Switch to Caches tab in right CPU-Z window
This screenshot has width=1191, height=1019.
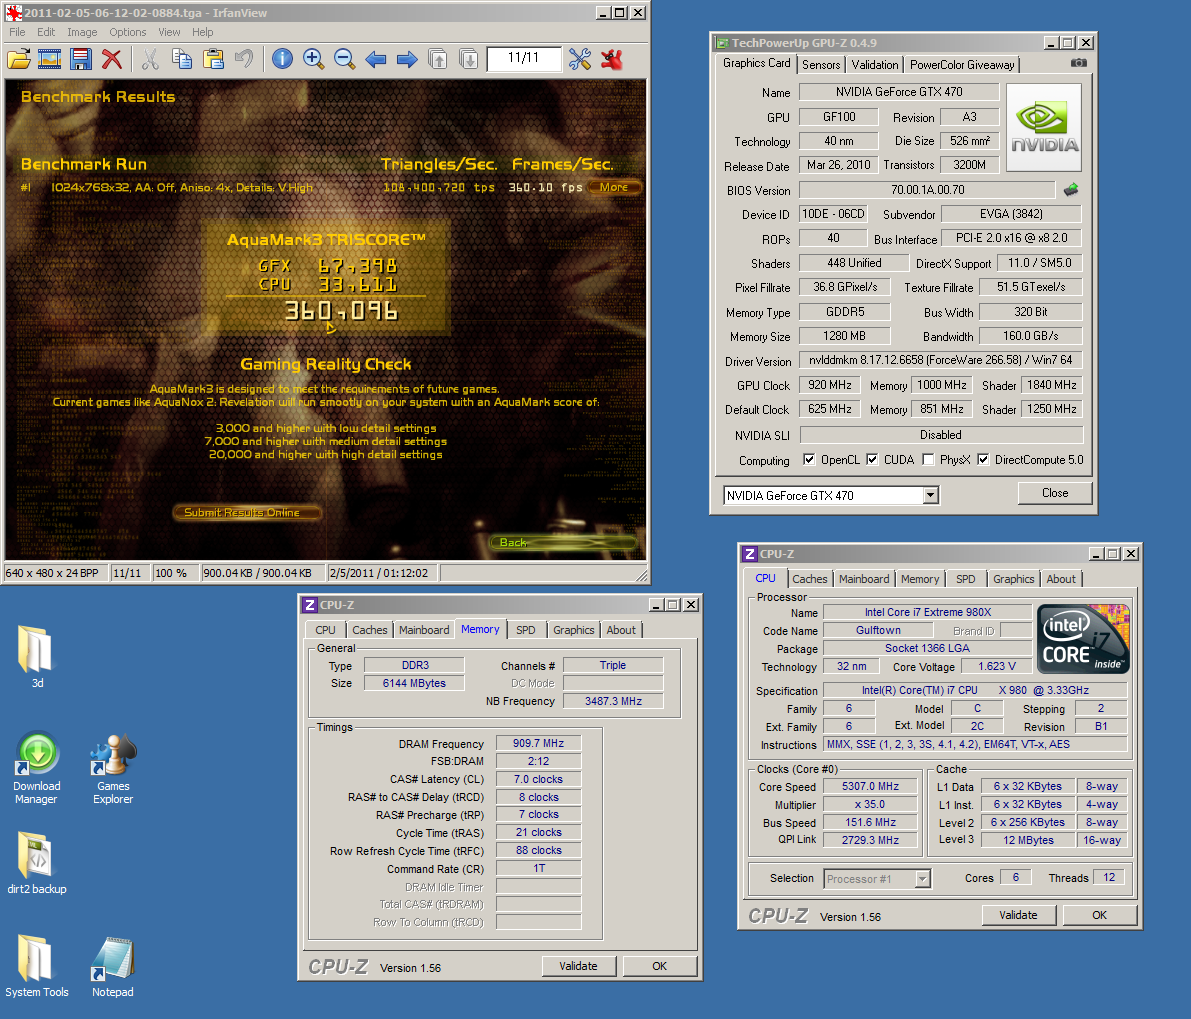click(810, 579)
